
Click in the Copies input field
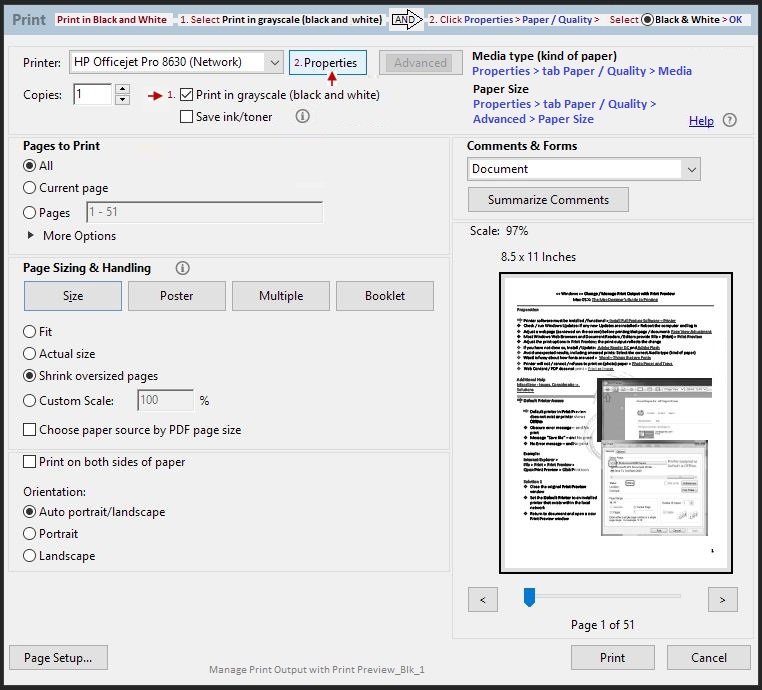[x=92, y=94]
